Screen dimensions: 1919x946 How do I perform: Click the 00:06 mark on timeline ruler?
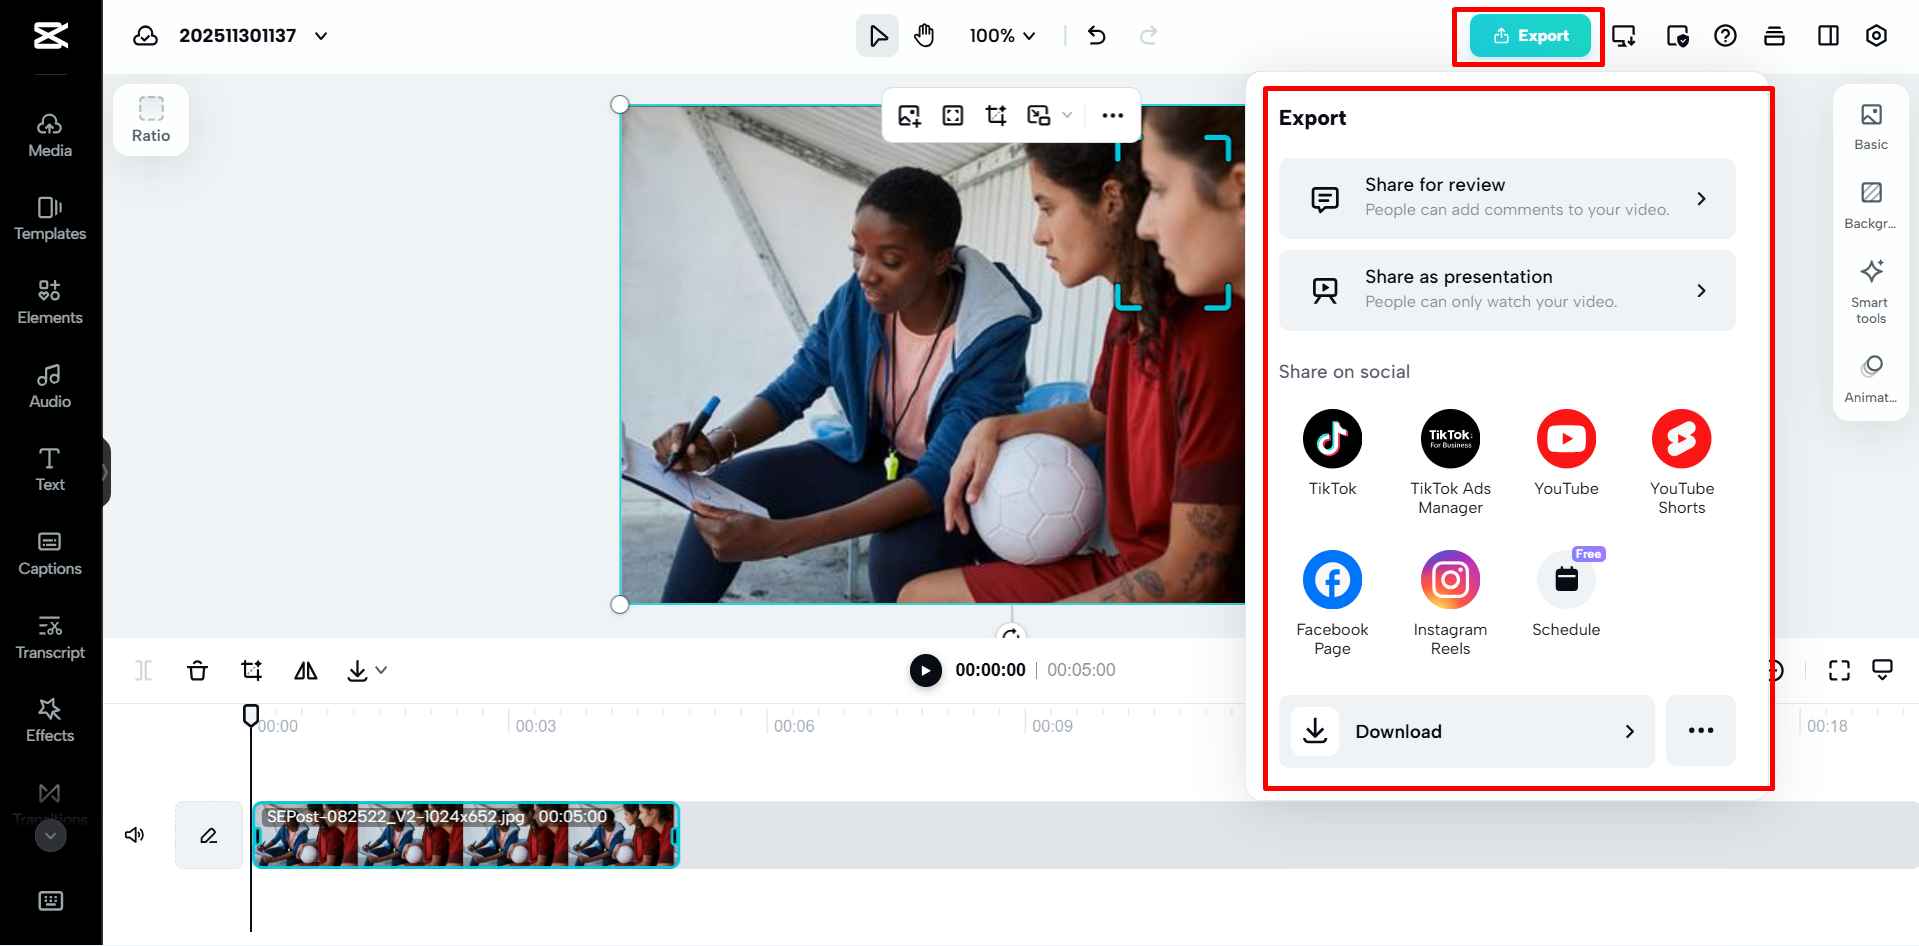click(x=794, y=726)
